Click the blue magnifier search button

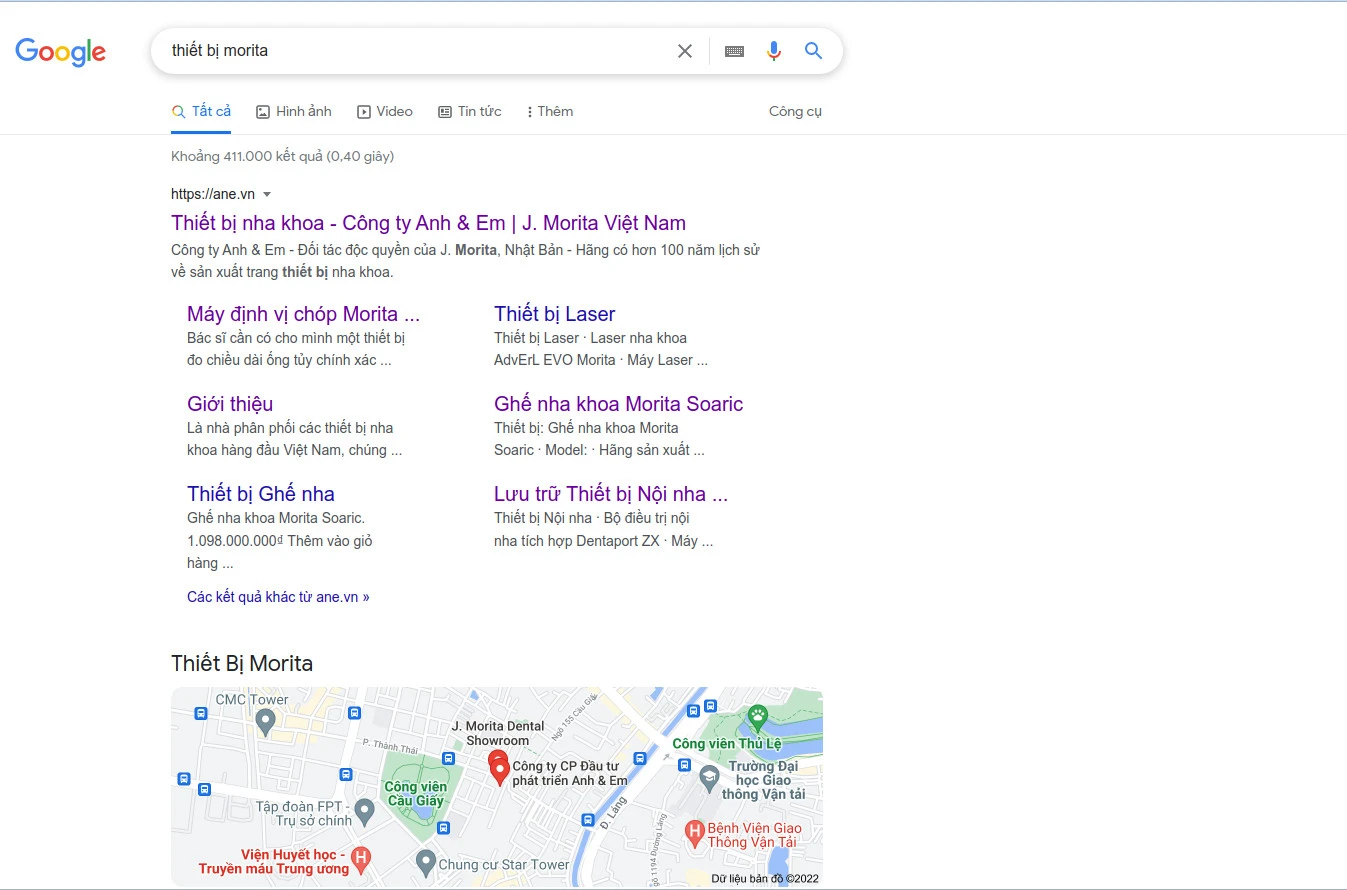814,51
